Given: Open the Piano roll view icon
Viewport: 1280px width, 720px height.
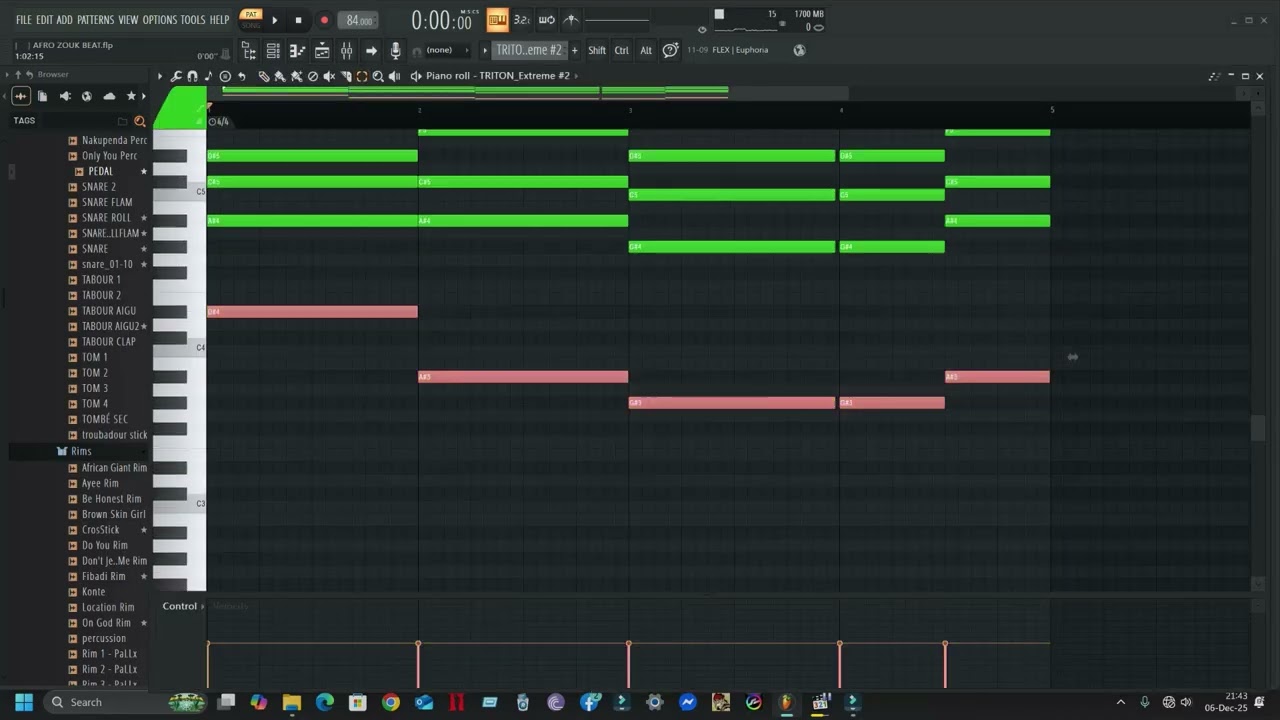Looking at the screenshot, I should pyautogui.click(x=297, y=50).
